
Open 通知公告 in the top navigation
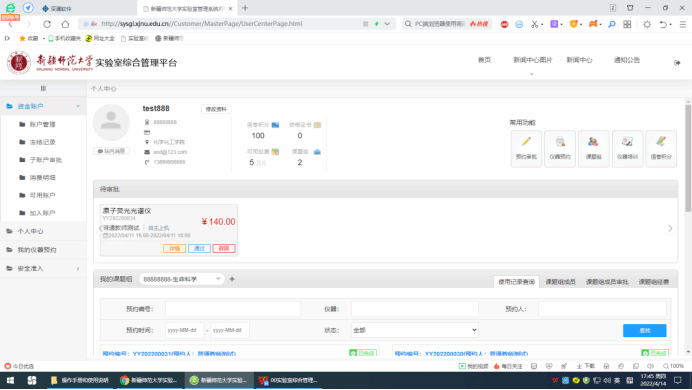(x=627, y=60)
